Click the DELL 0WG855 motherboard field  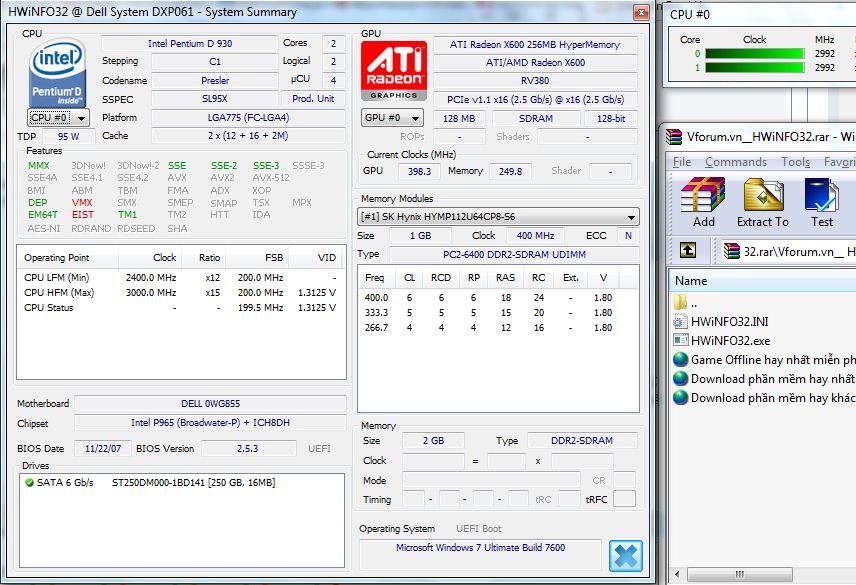click(210, 404)
